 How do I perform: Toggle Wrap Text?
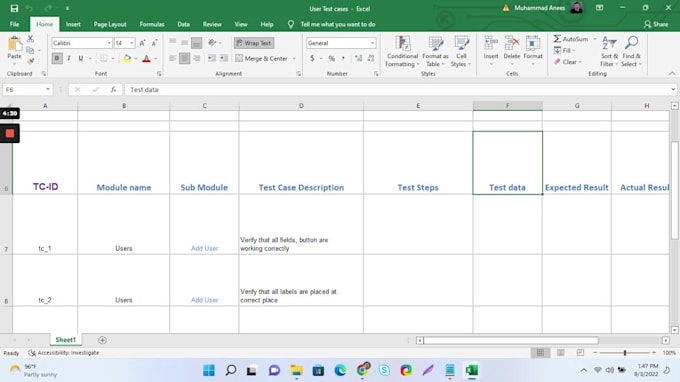(254, 43)
